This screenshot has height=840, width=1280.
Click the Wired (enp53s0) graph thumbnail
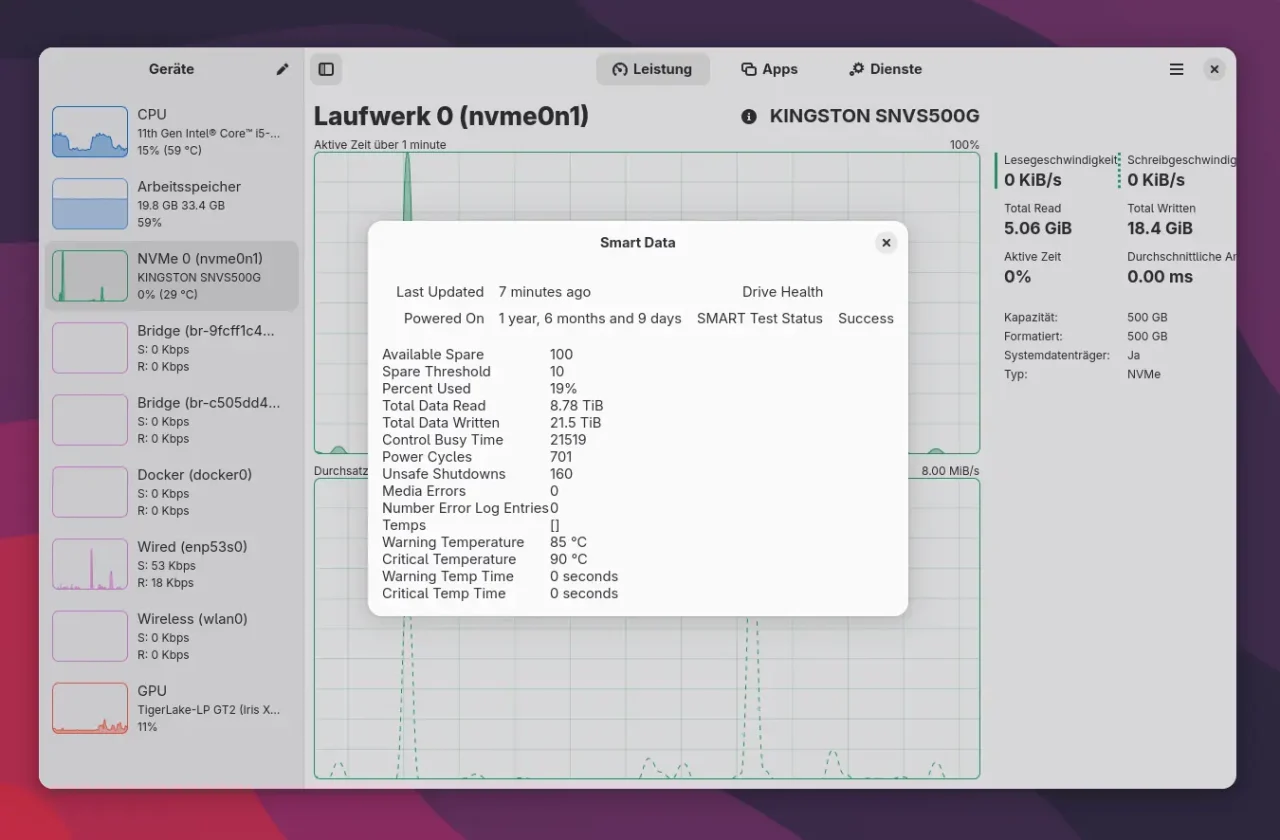point(90,564)
